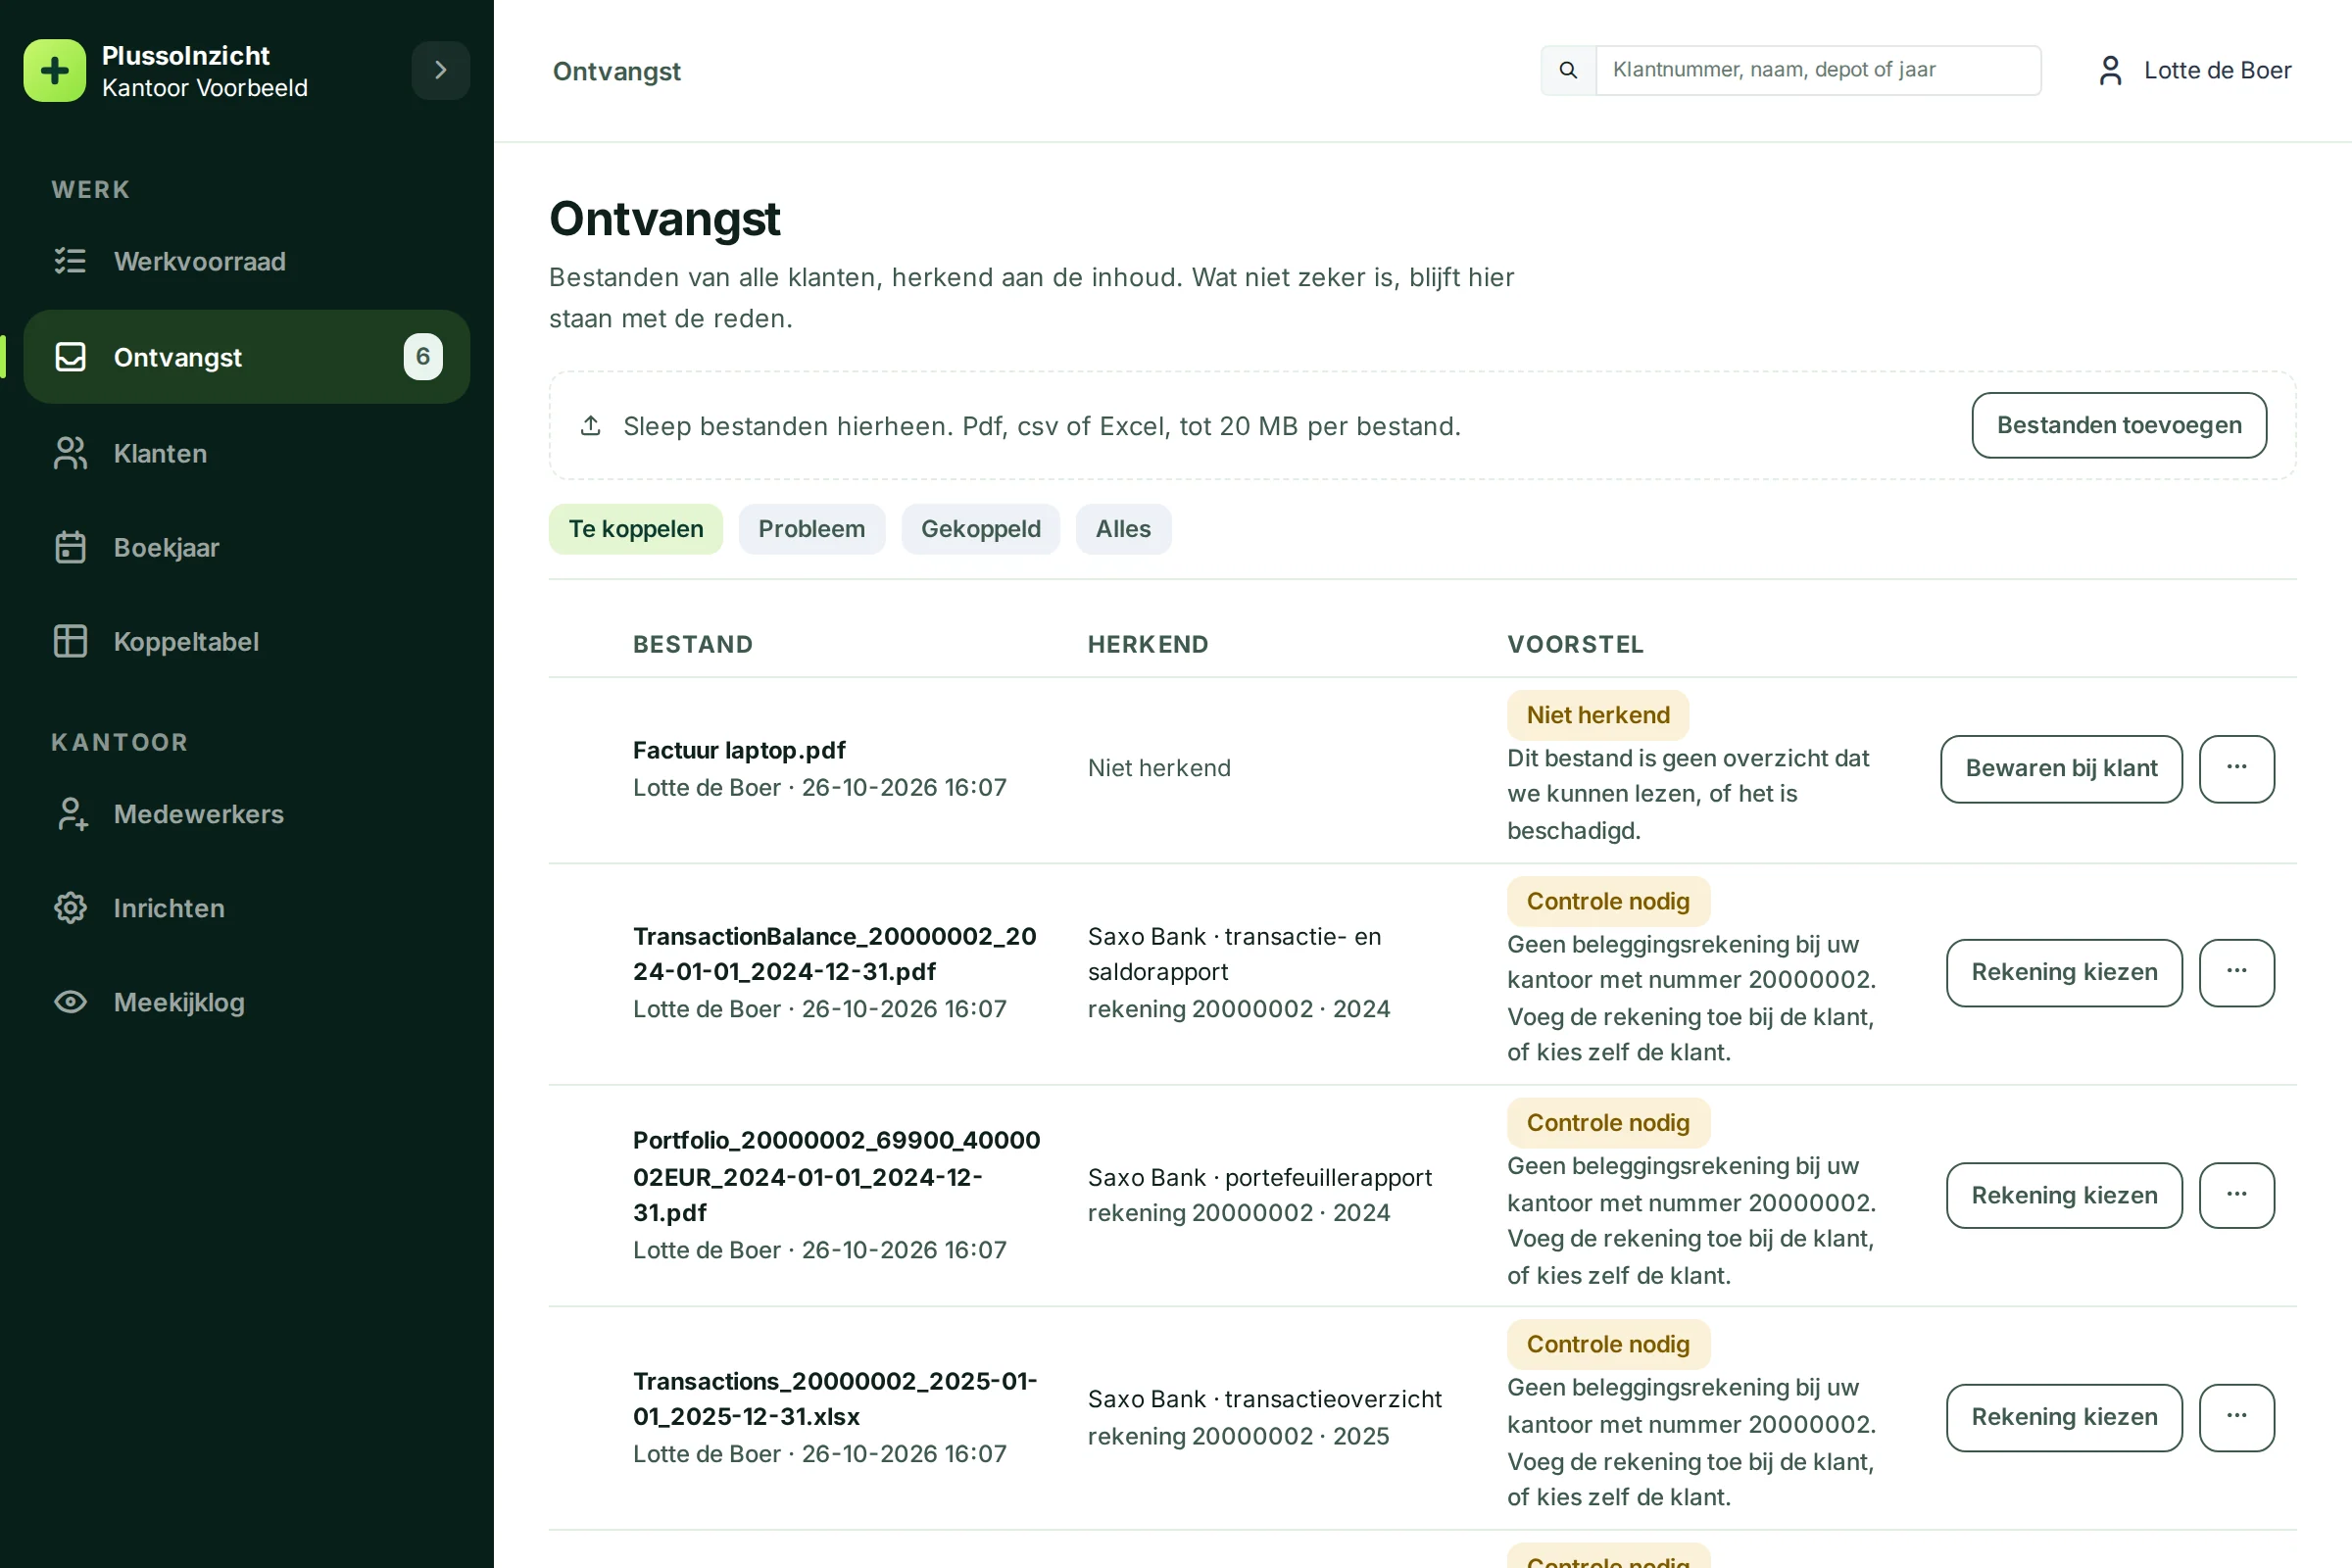Click Rekening kiezen for Portfolio file
The height and width of the screenshot is (1568, 2352).
click(2064, 1195)
